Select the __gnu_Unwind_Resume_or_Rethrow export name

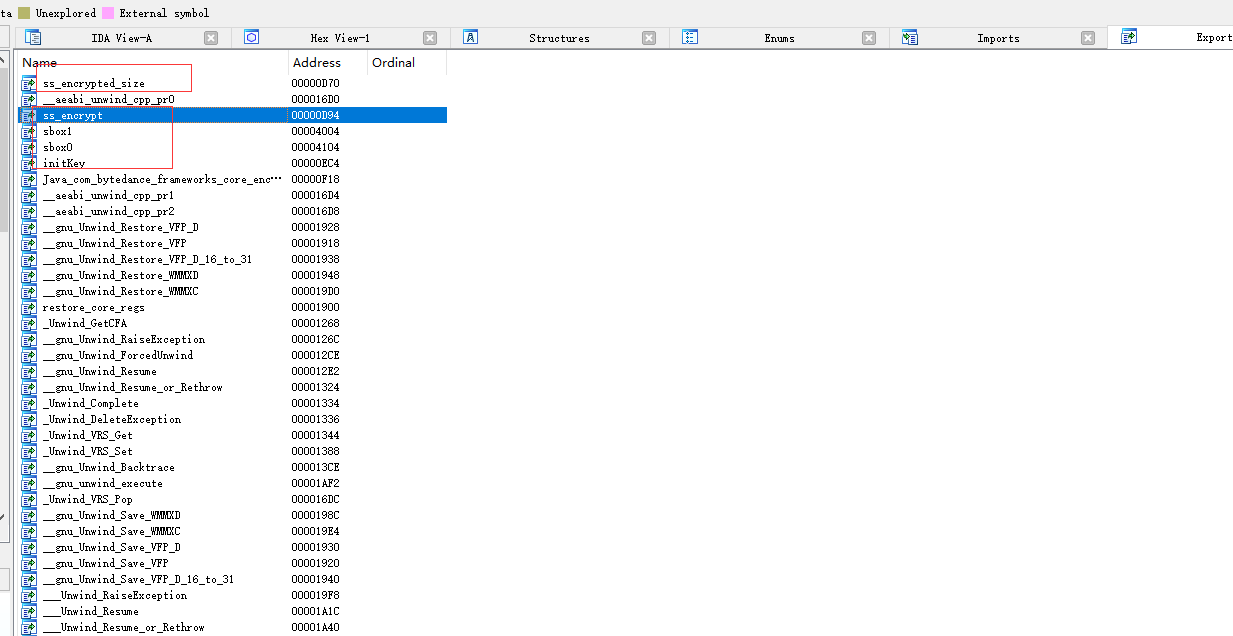[x=133, y=388]
